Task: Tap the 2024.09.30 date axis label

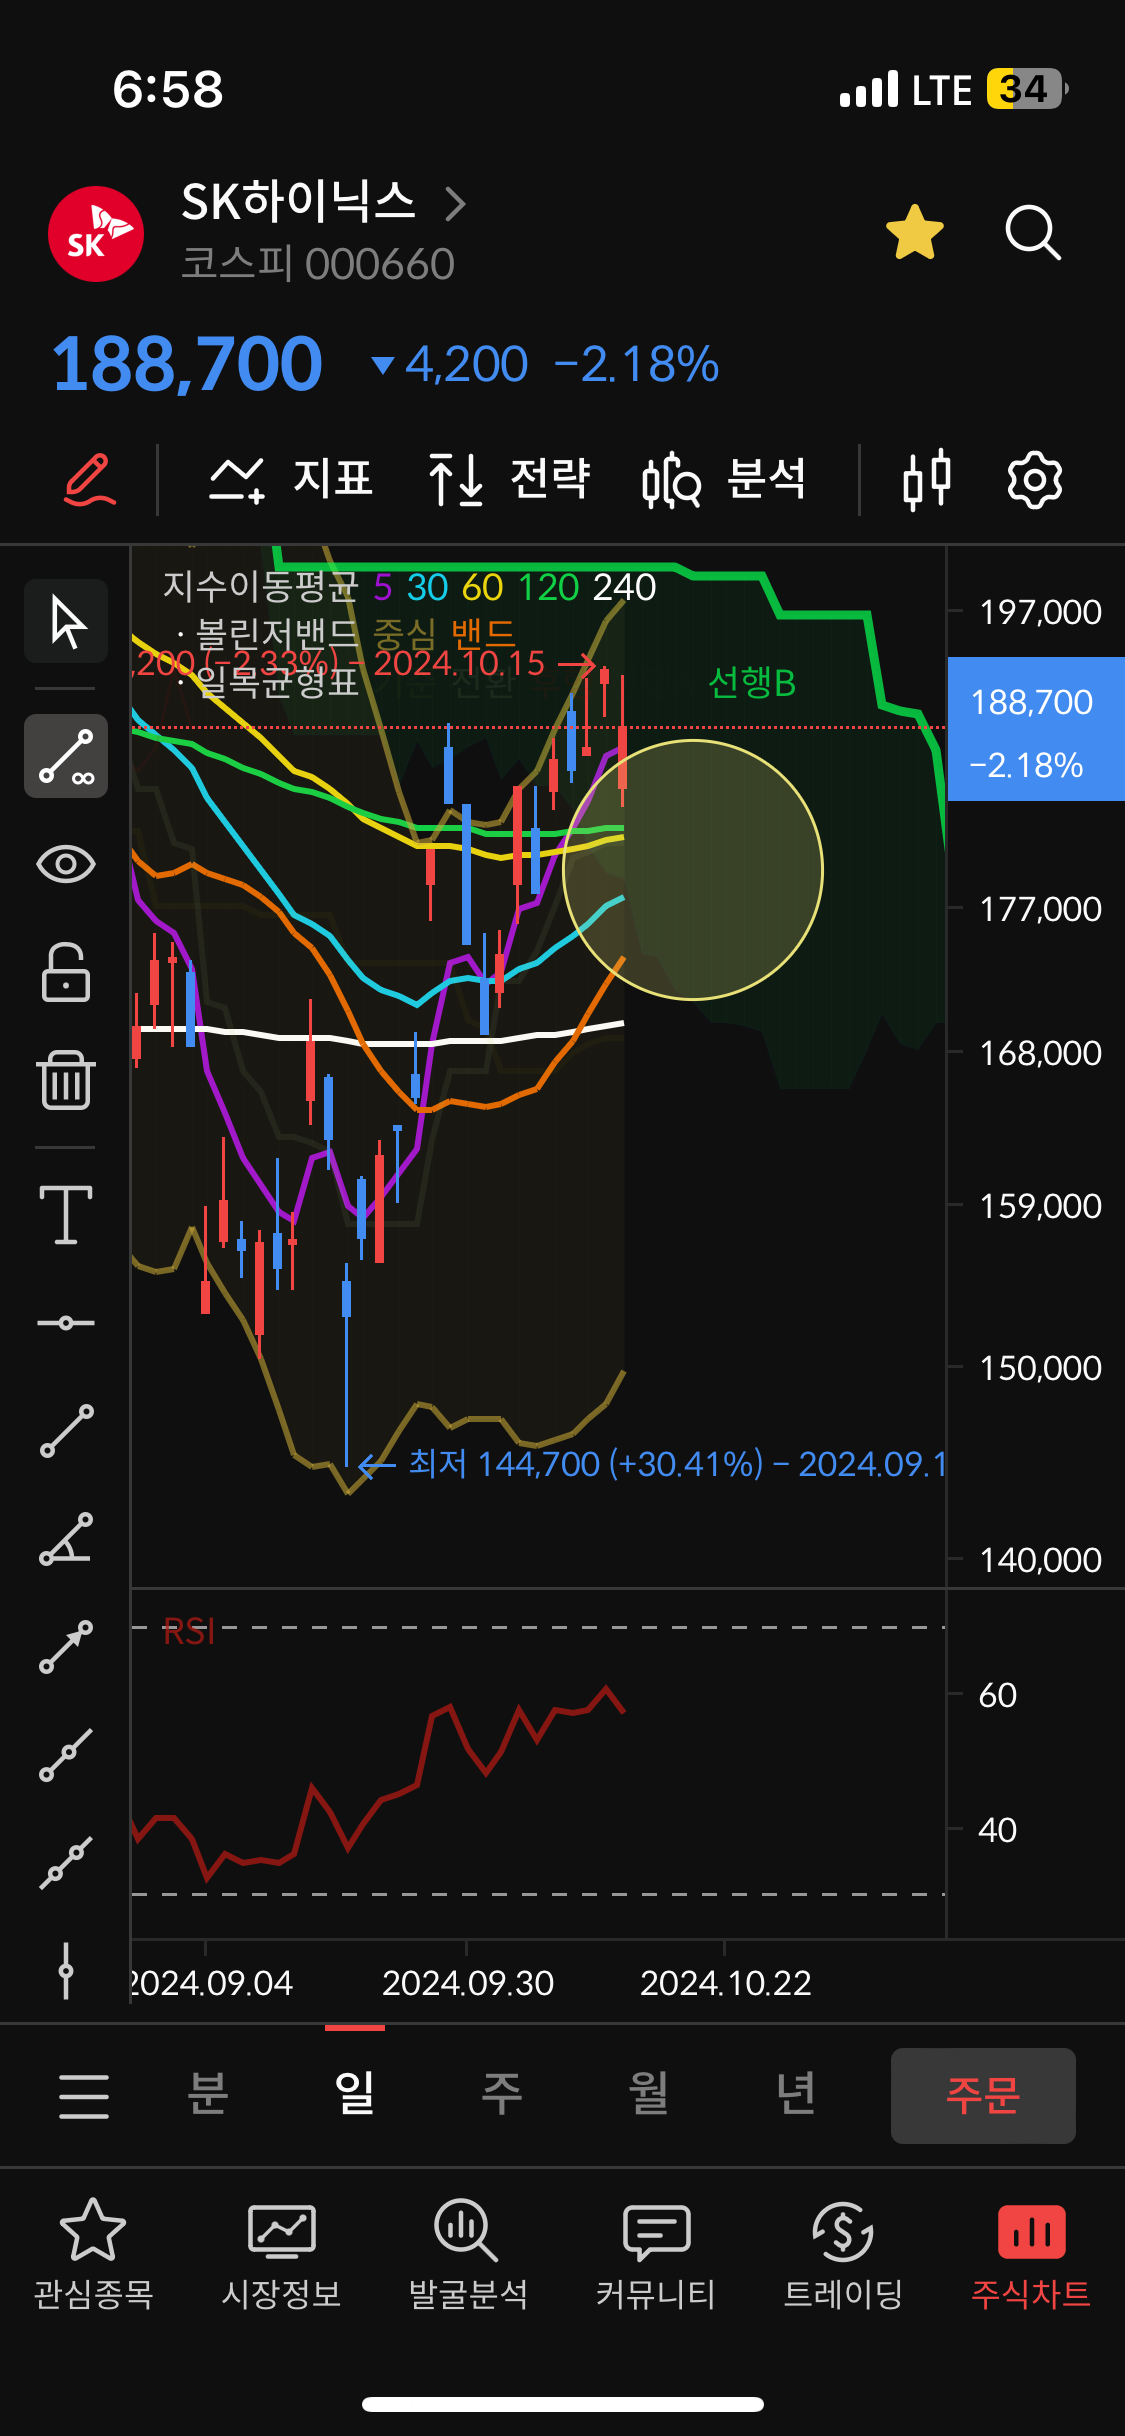Action: [x=467, y=1983]
